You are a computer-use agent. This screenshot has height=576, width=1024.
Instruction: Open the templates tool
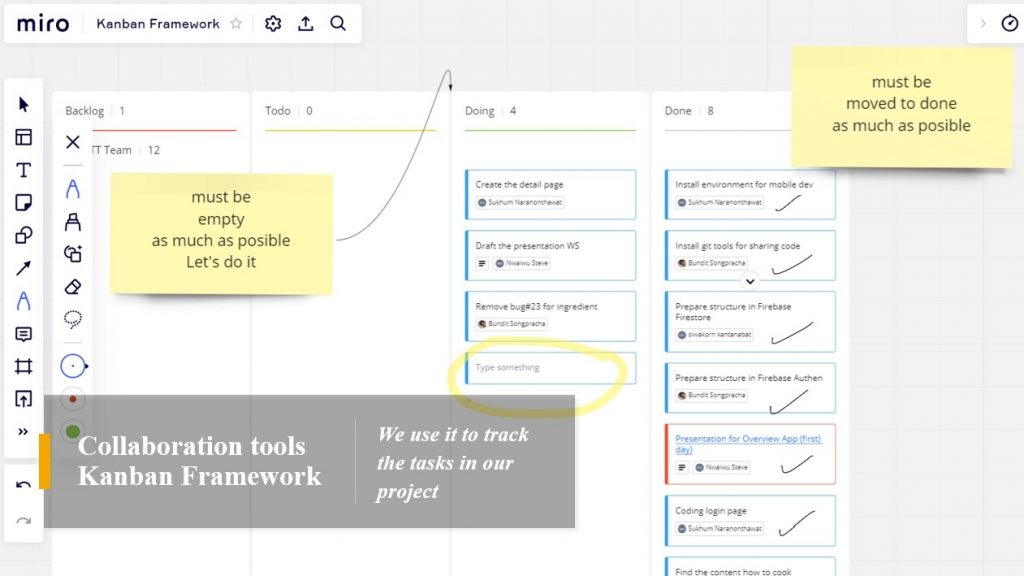pyautogui.click(x=24, y=137)
